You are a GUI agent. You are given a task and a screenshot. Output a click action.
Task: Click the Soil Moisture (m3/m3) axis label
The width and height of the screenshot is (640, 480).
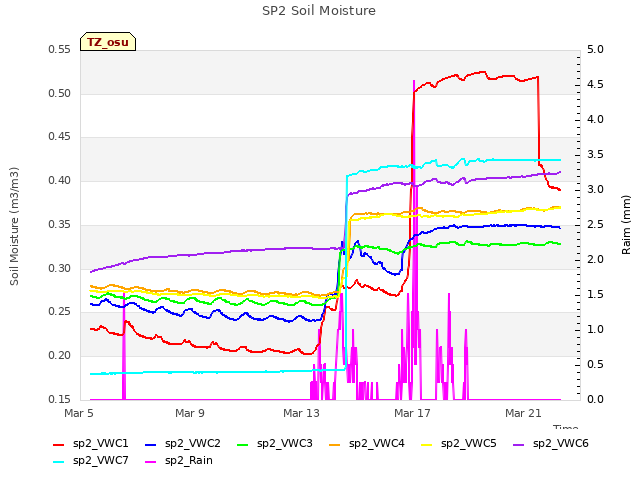[x=14, y=226]
